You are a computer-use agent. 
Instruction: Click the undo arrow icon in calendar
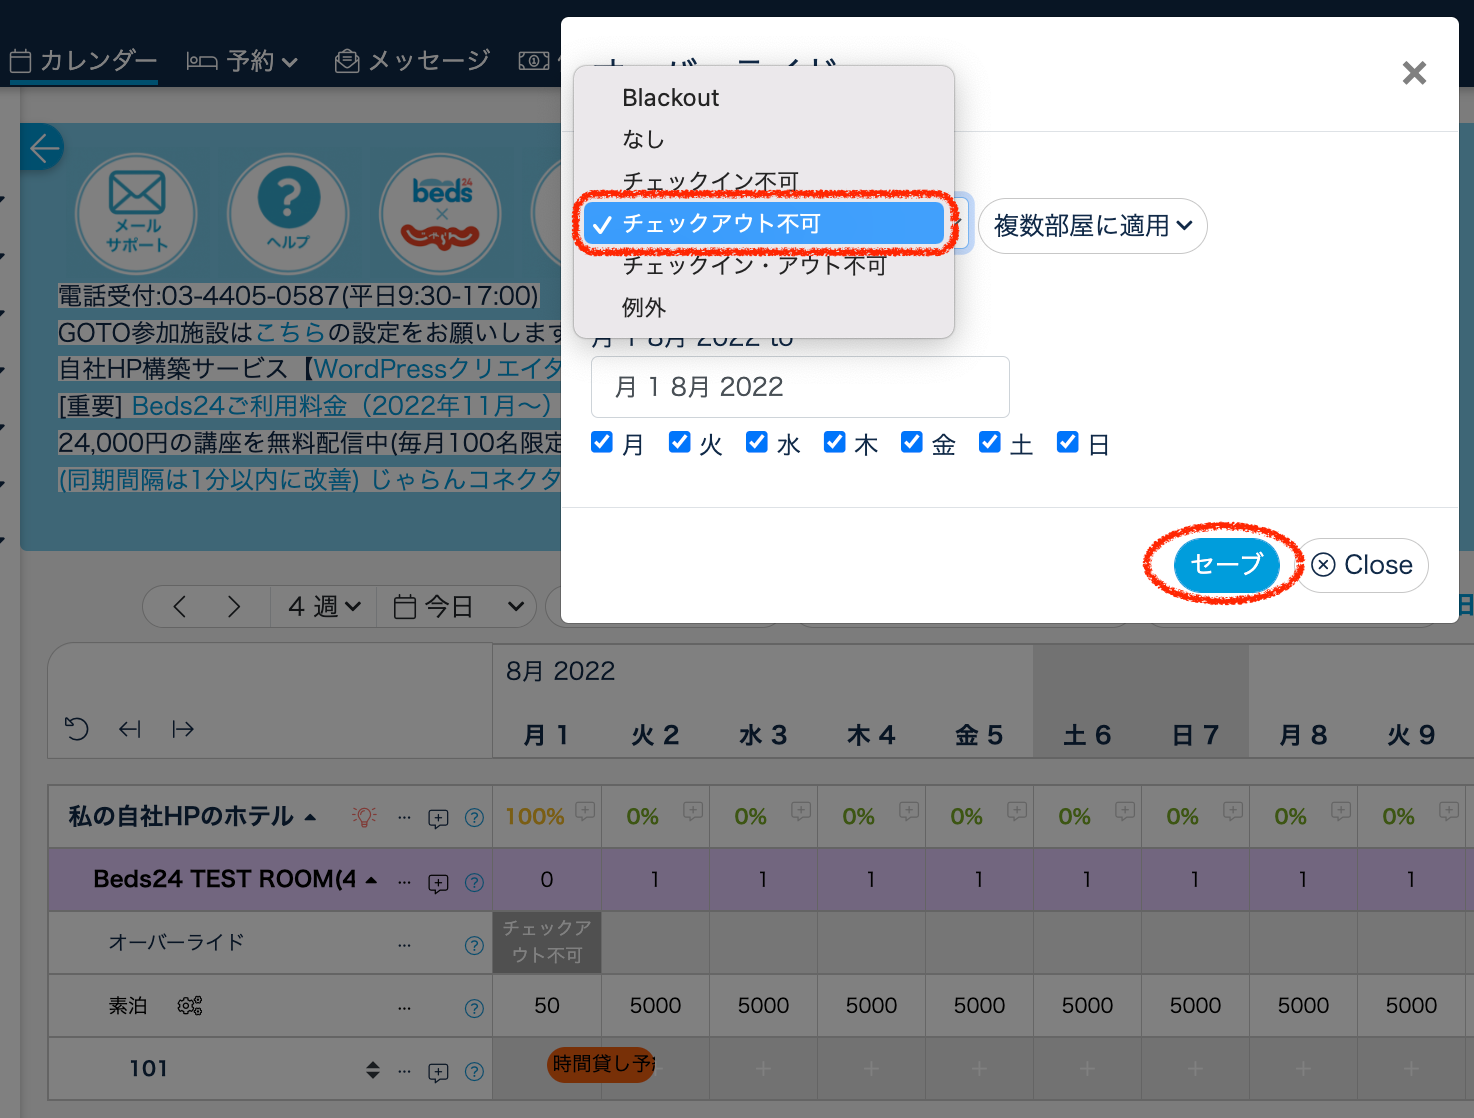click(x=77, y=729)
